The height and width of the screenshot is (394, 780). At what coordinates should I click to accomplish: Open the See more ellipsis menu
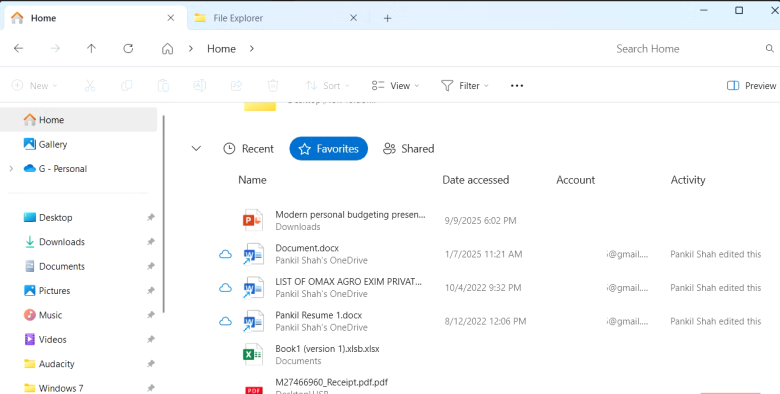(x=517, y=86)
